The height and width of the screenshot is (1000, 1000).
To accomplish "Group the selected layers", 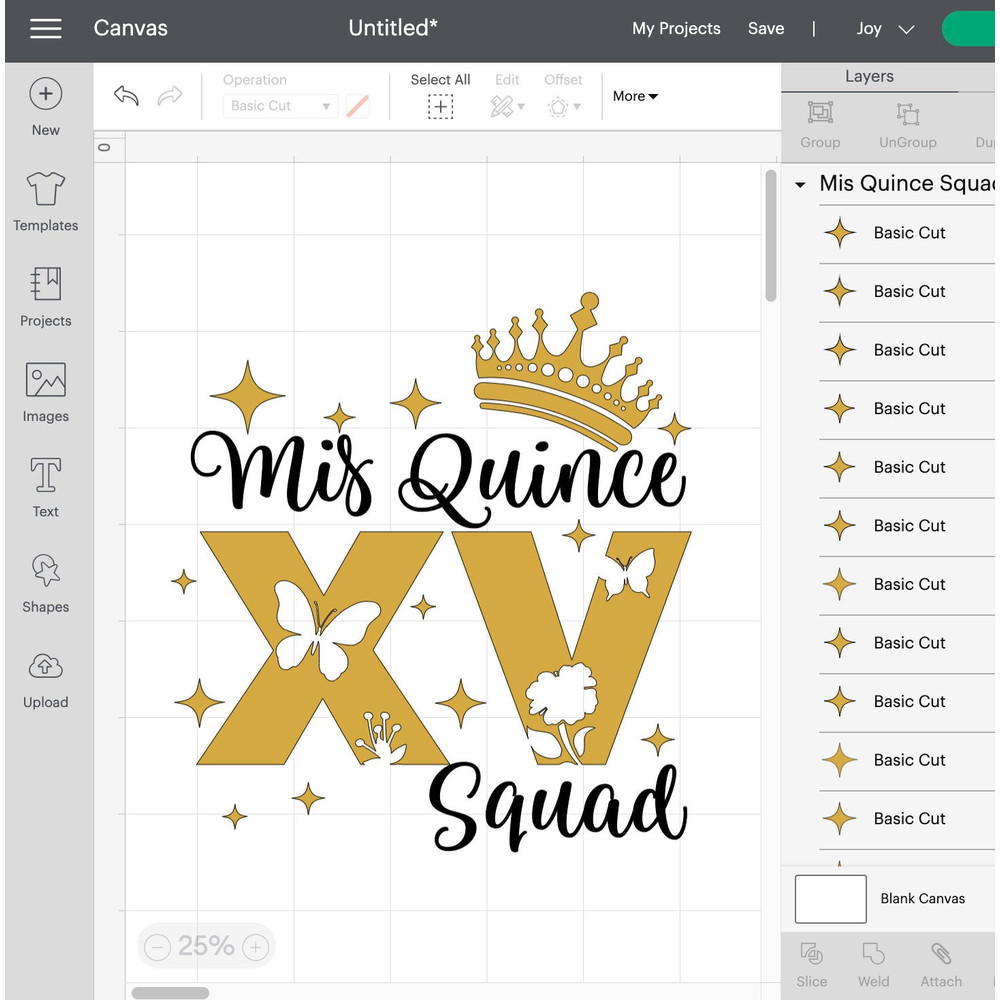I will 819,123.
